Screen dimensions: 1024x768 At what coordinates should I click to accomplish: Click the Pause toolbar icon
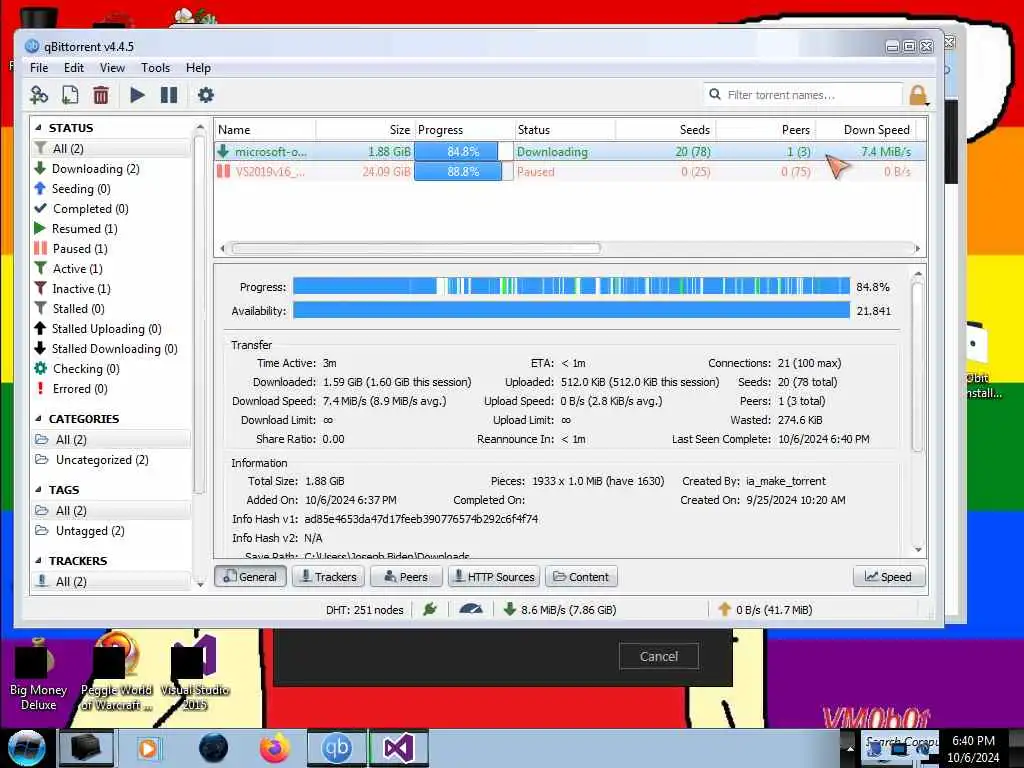169,95
